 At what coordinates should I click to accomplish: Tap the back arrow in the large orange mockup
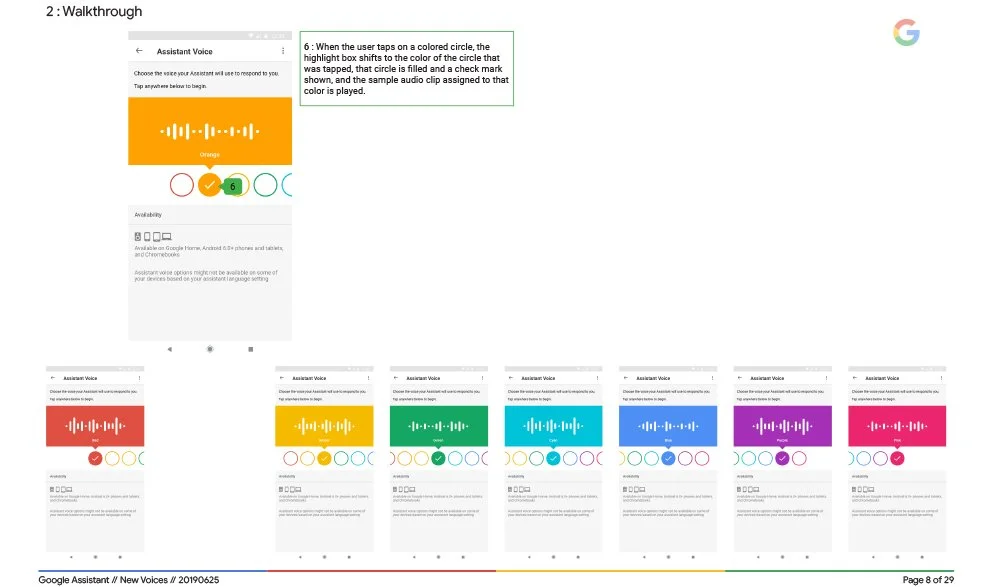click(x=139, y=51)
